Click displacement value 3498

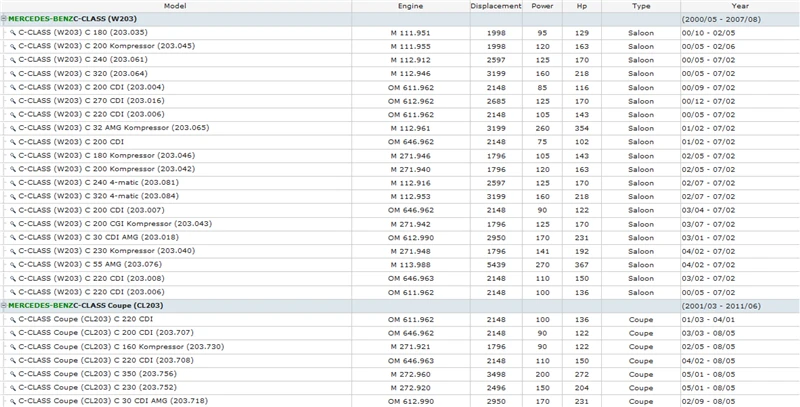coord(496,374)
